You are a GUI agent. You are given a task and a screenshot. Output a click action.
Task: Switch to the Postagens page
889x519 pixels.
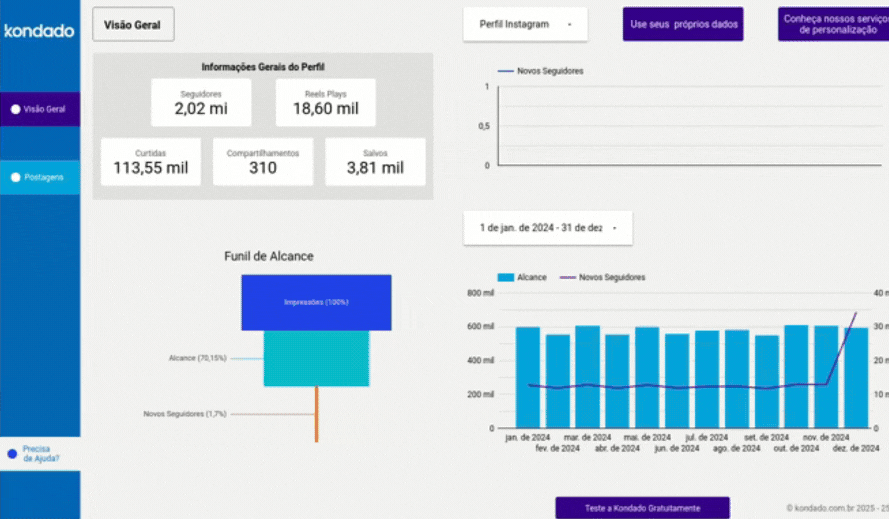tap(43, 177)
